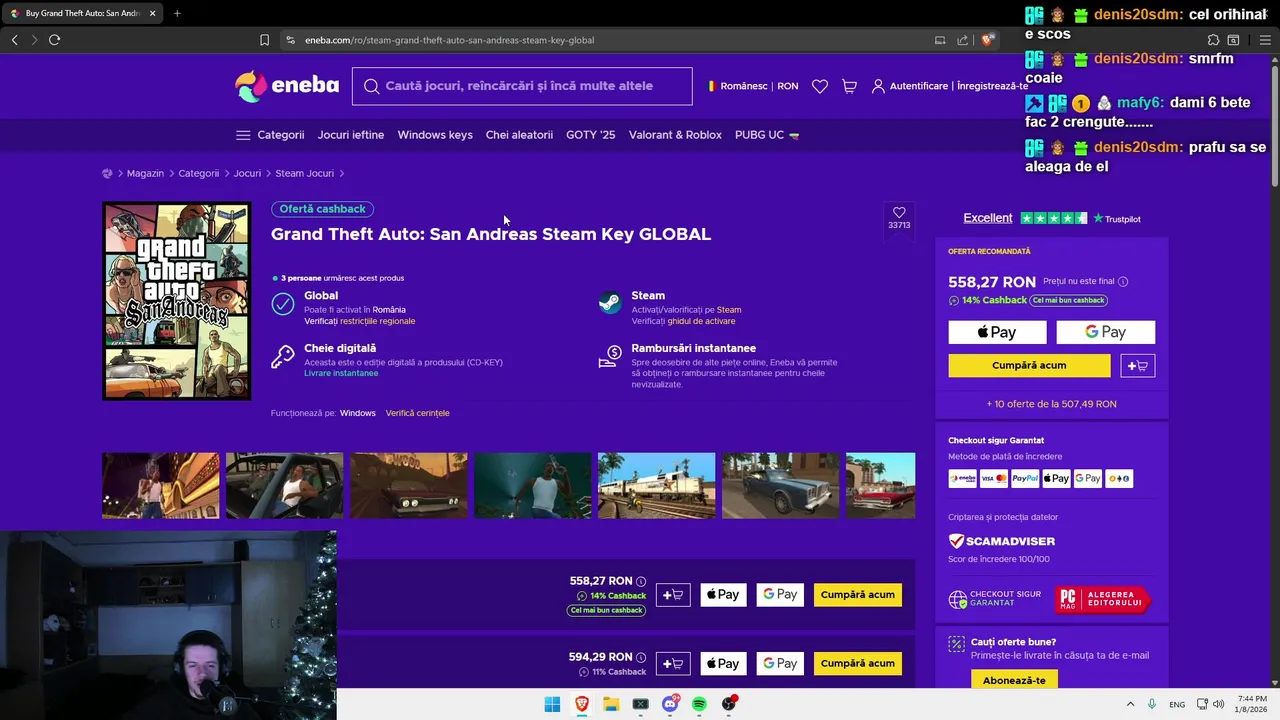
Task: Add the 594,29 RON listing to cart
Action: [x=673, y=663]
